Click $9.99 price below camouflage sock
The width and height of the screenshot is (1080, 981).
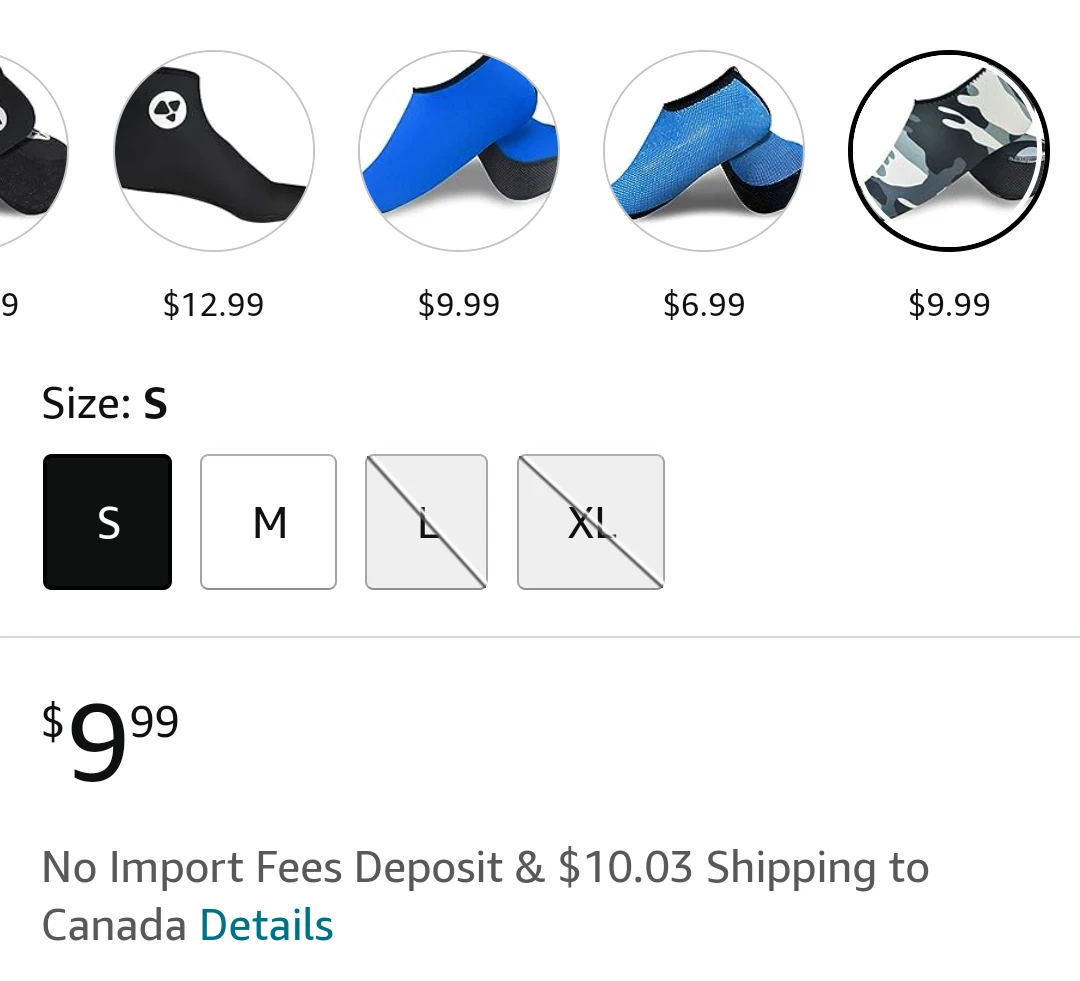click(x=949, y=304)
